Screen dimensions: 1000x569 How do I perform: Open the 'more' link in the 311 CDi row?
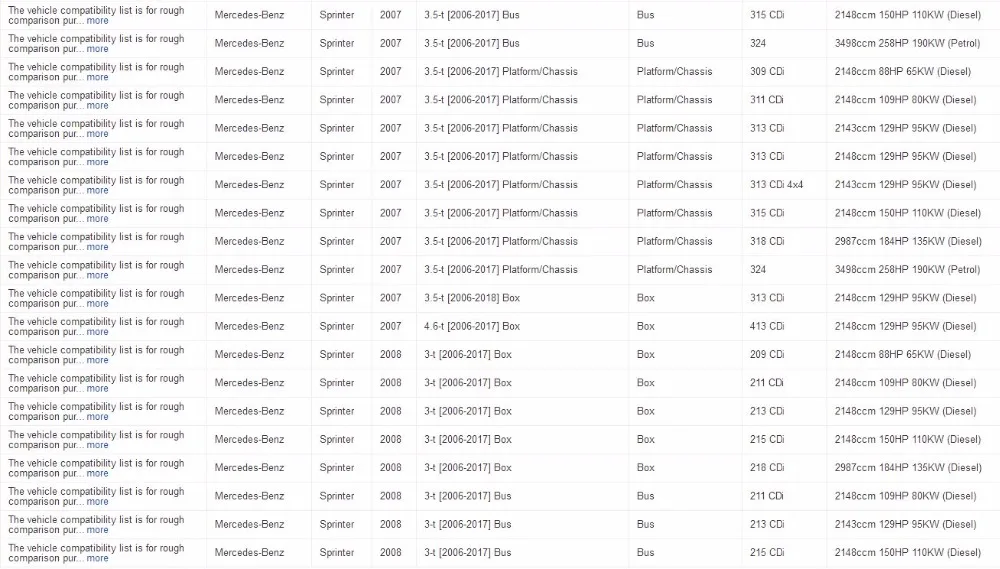pos(98,105)
